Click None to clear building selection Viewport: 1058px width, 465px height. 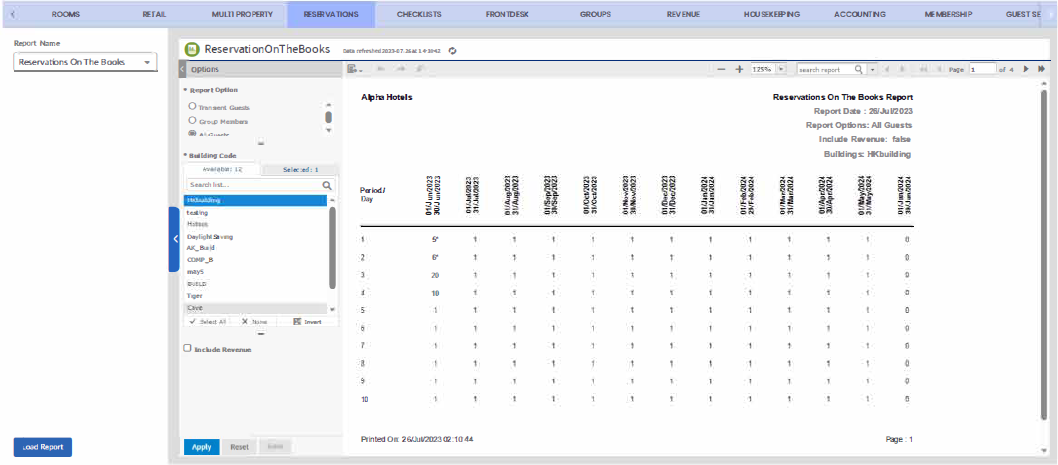pyautogui.click(x=254, y=322)
